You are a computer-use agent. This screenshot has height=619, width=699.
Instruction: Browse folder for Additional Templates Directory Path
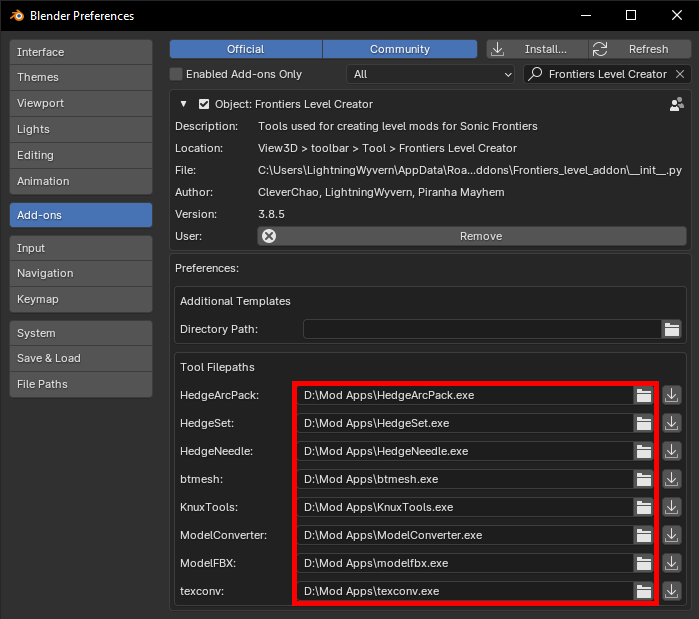(671, 329)
